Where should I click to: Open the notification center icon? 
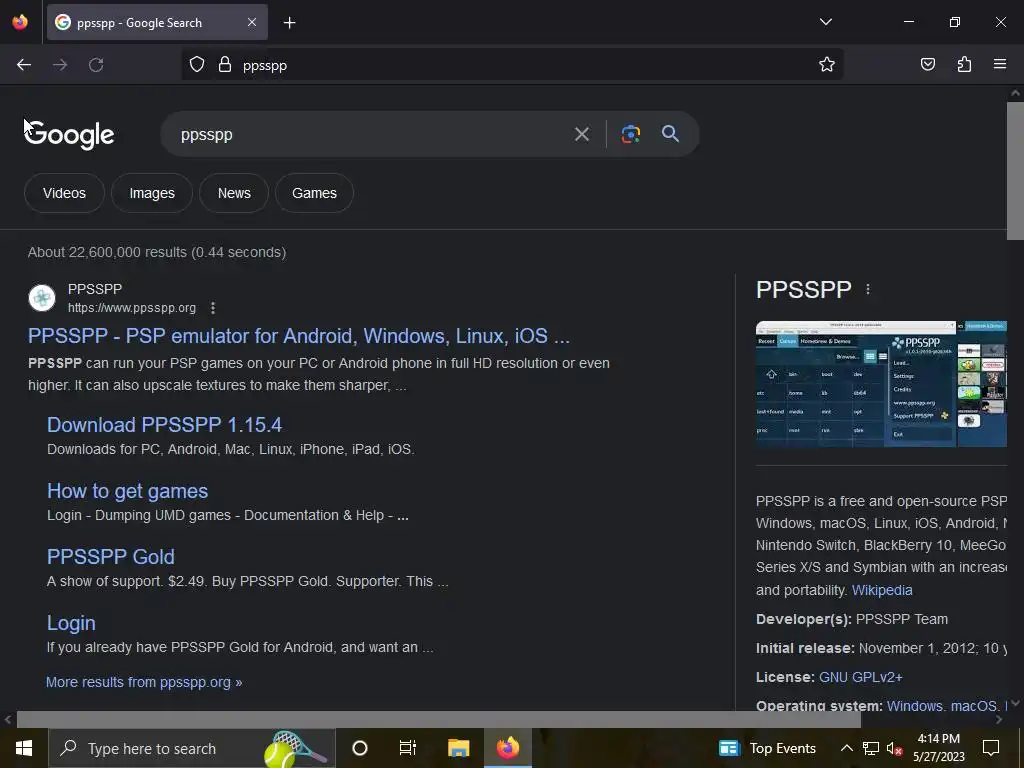(991, 748)
